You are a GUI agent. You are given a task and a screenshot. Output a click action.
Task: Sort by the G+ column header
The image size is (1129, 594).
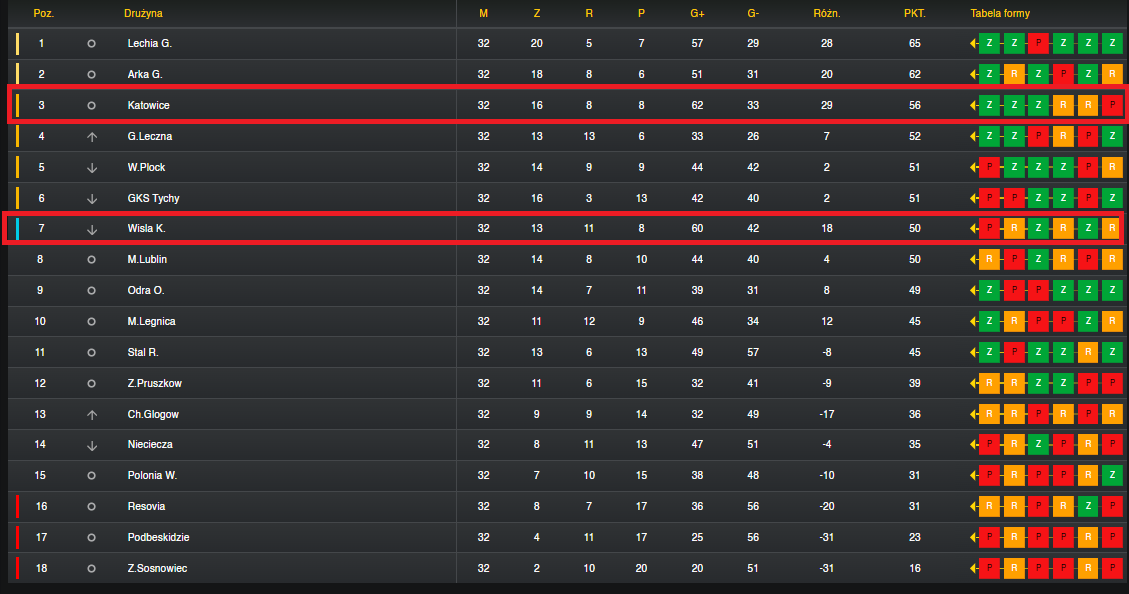[697, 13]
